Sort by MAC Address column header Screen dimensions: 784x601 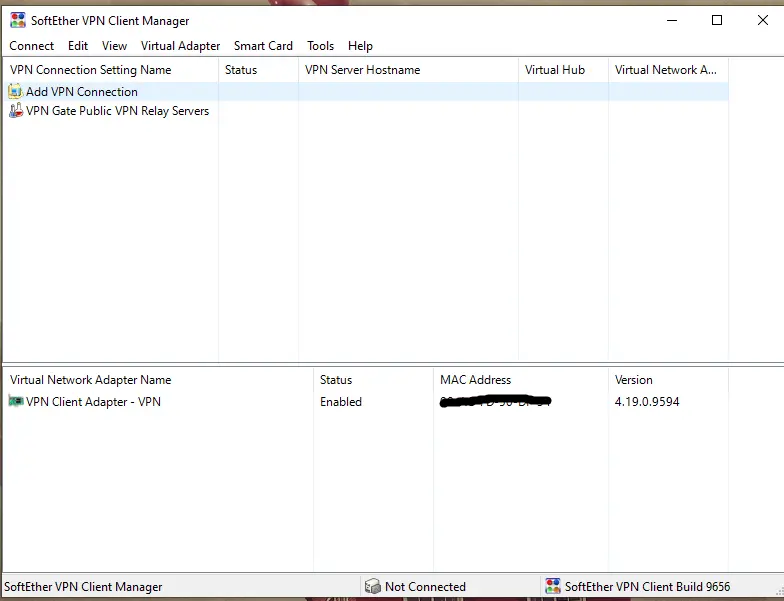coord(521,380)
